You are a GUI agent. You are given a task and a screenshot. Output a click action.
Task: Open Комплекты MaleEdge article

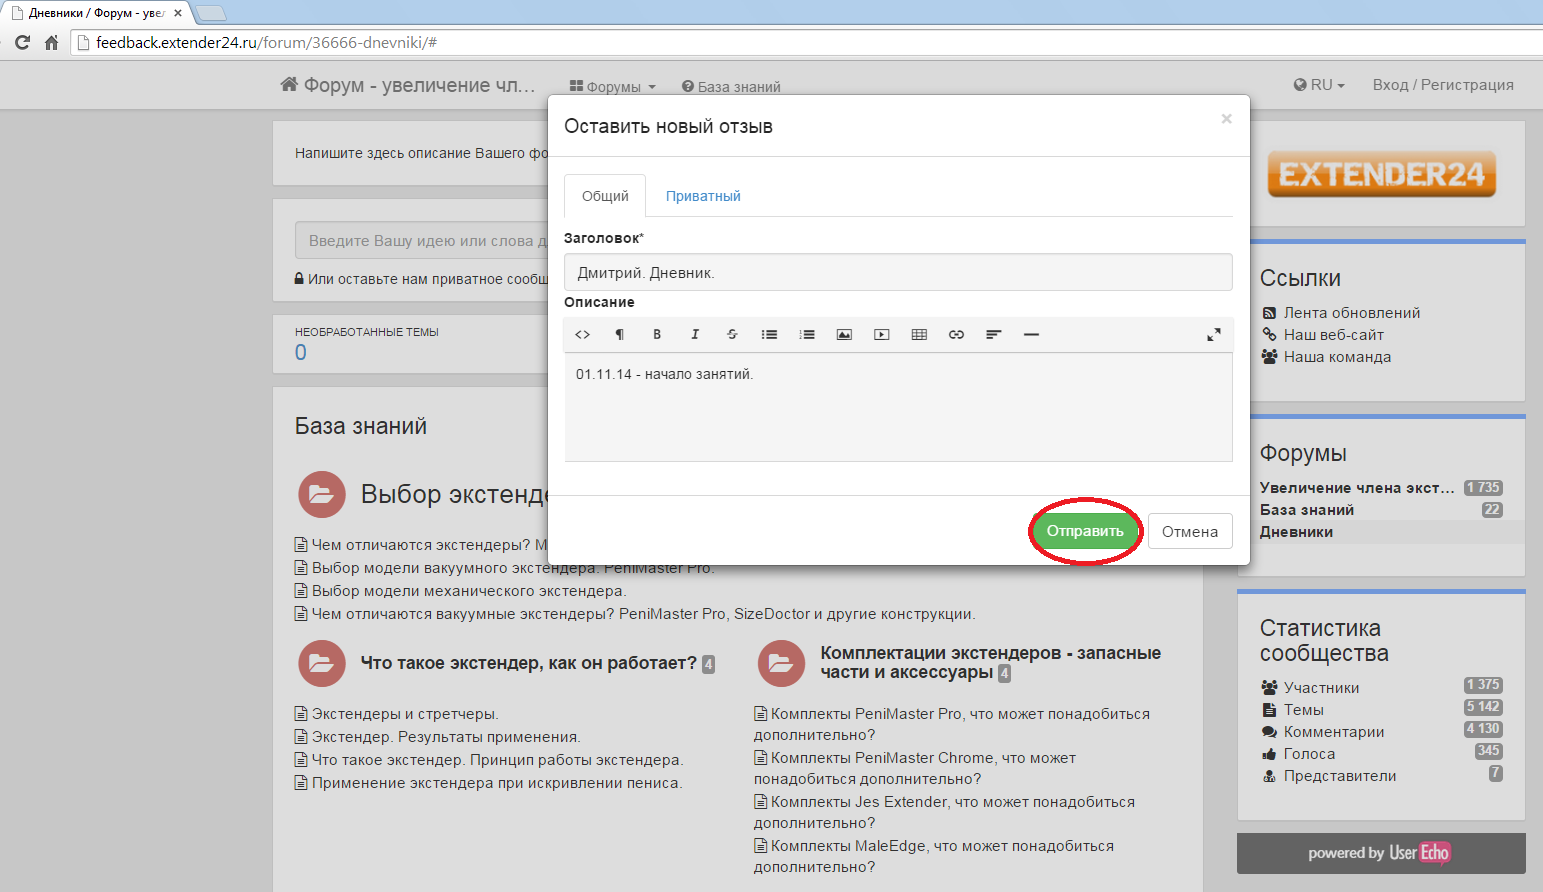[934, 856]
